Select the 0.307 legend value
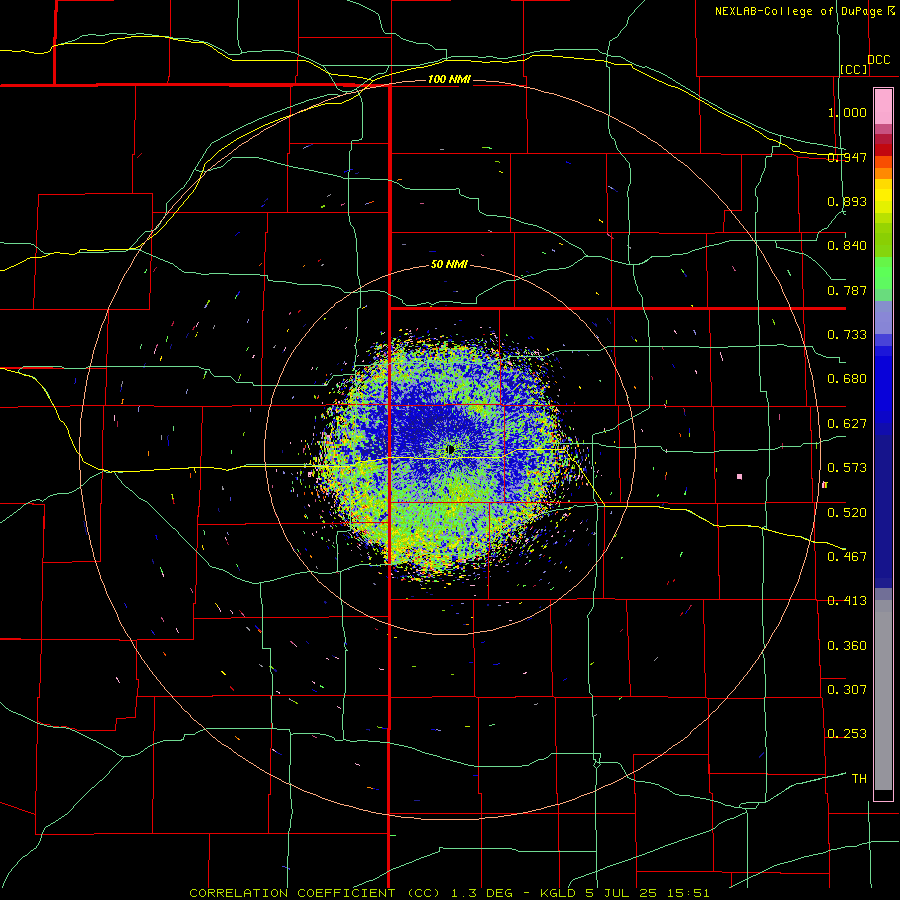Screen dimensions: 900x900 [847, 690]
